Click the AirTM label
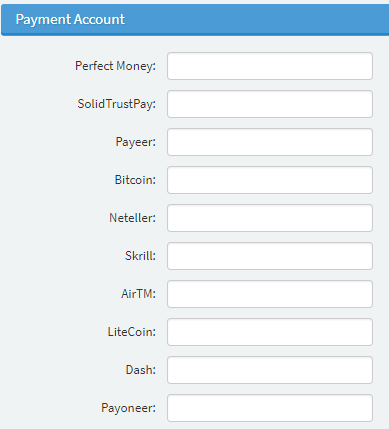The height and width of the screenshot is (429, 389). (138, 294)
